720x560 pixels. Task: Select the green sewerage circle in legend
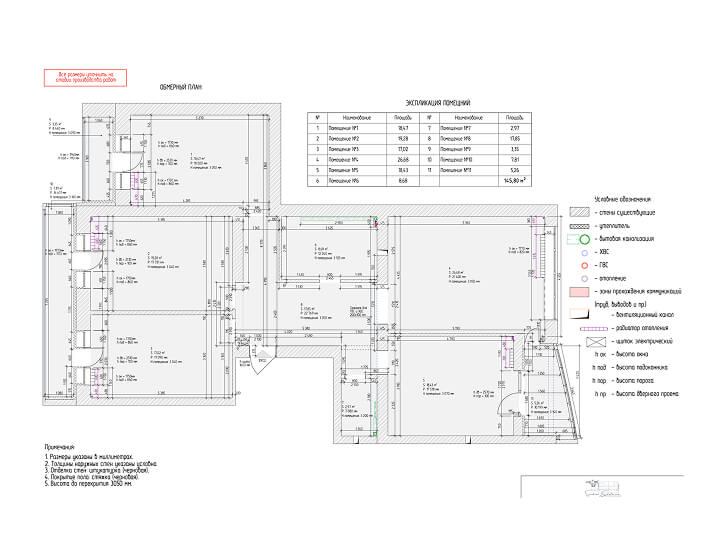click(x=584, y=239)
